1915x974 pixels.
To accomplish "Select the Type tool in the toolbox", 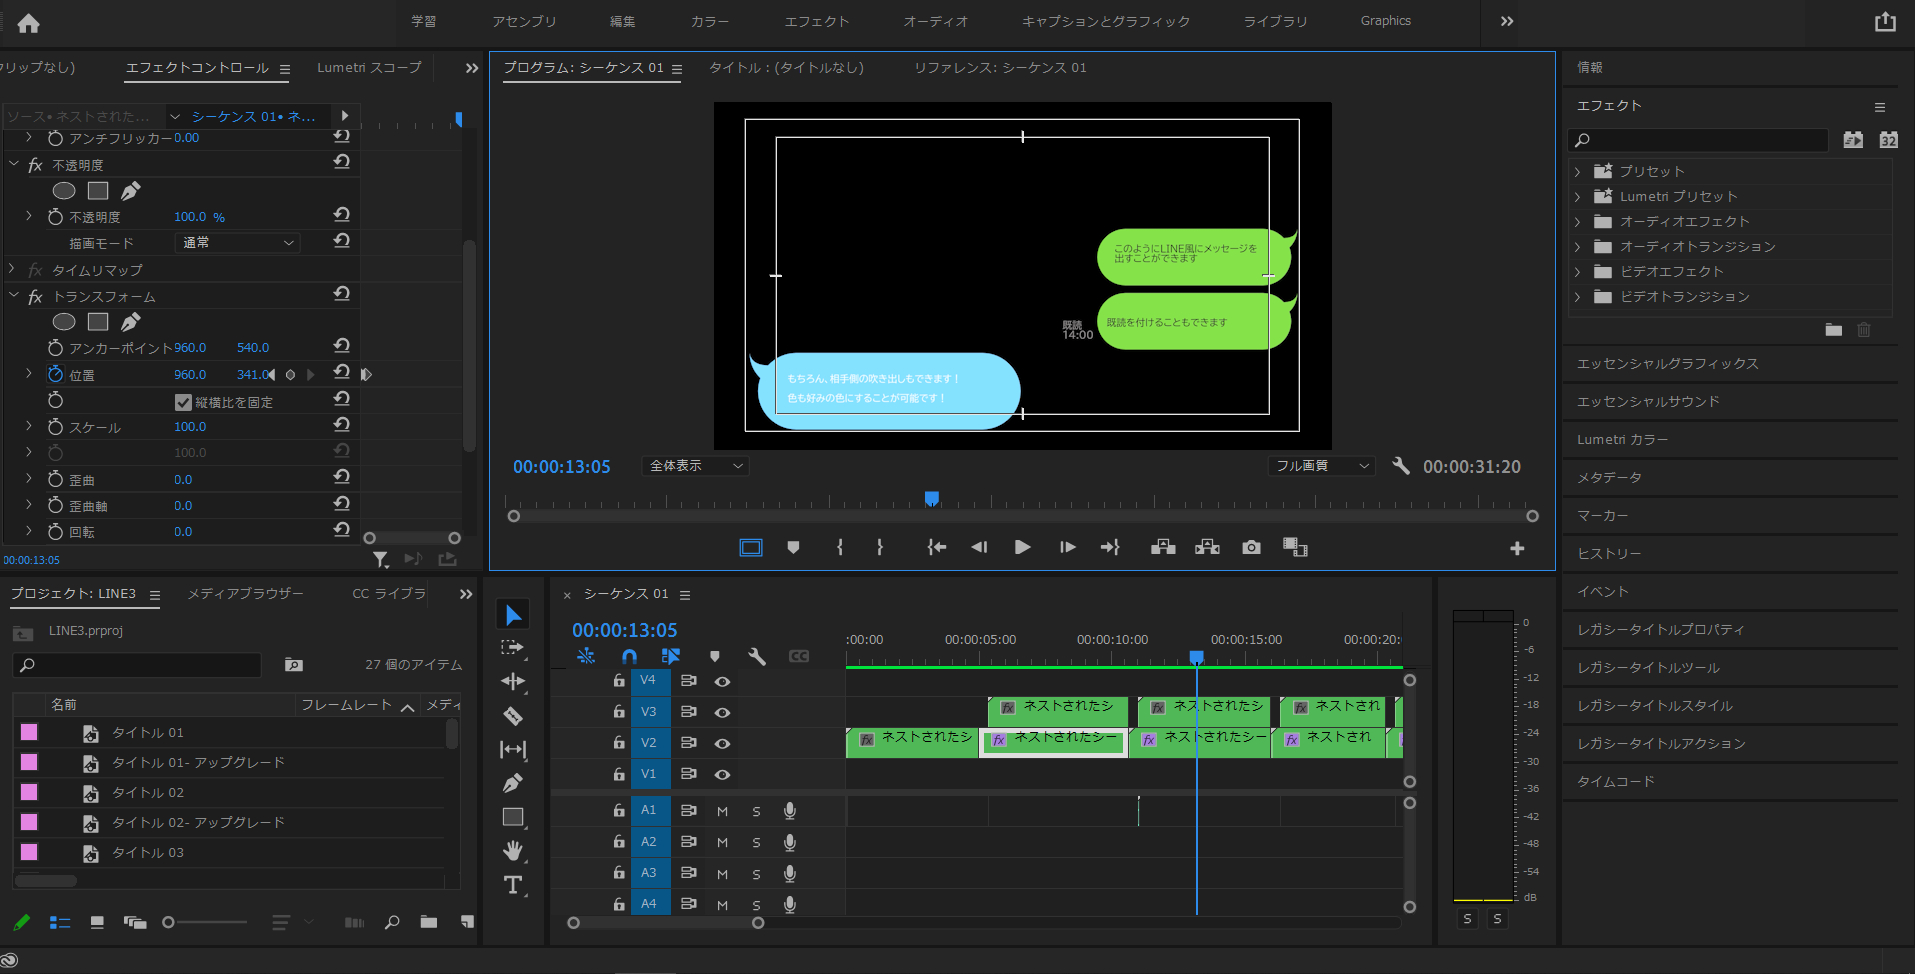I will (513, 885).
